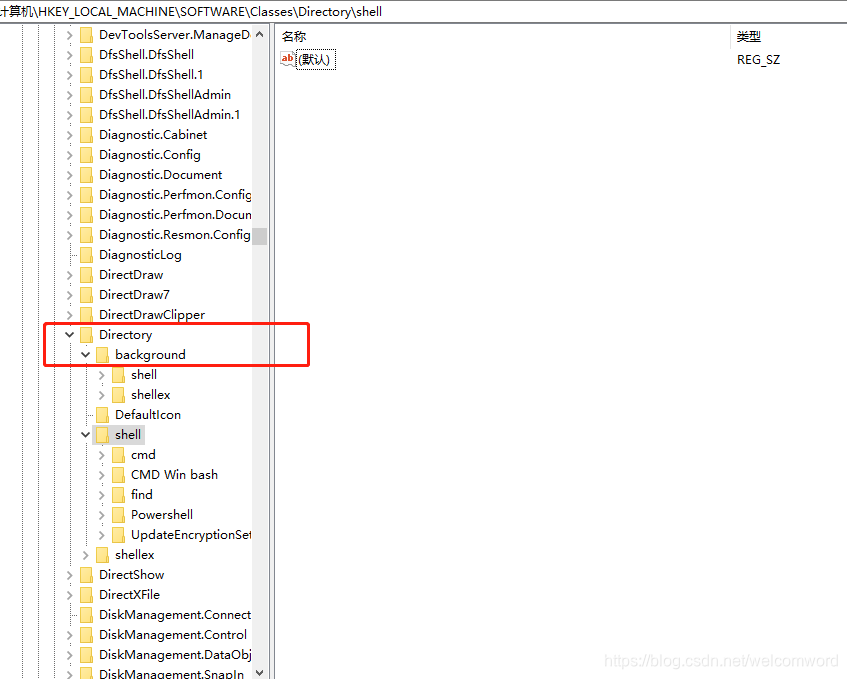Collapse the background subkey
Screen dimensions: 847x679
coord(85,355)
